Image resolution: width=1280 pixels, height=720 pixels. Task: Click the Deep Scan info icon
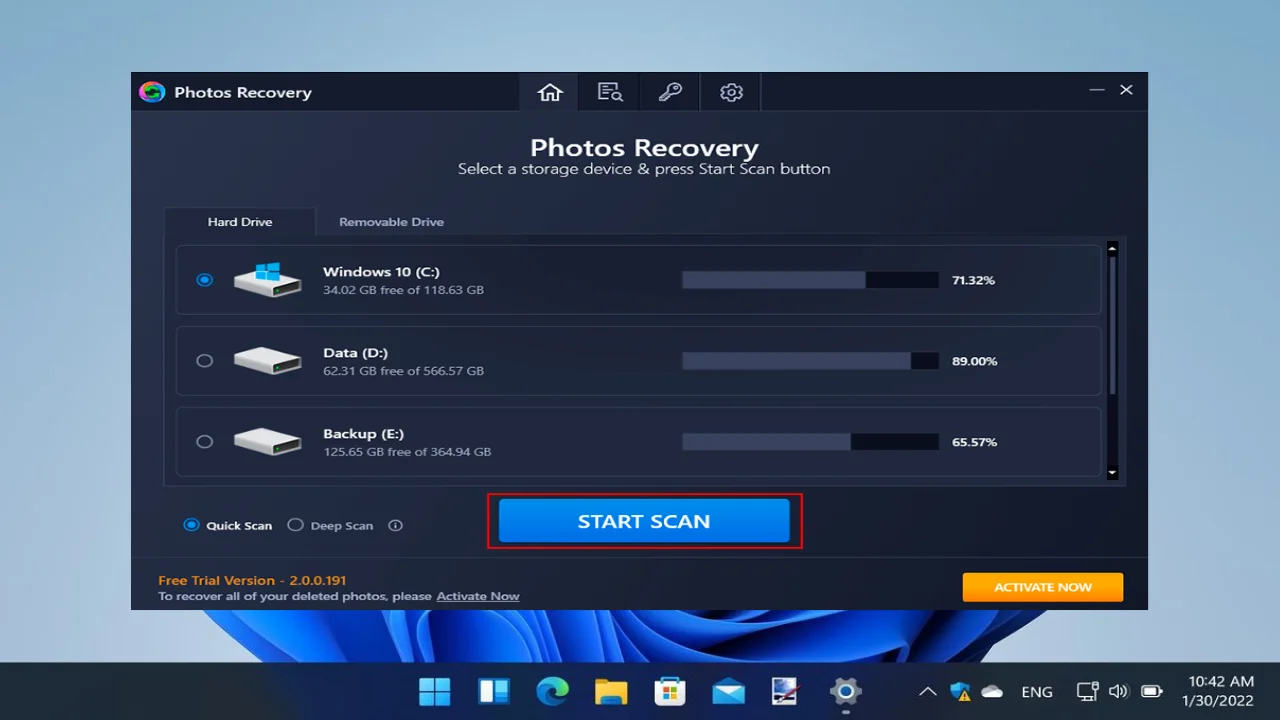tap(395, 525)
